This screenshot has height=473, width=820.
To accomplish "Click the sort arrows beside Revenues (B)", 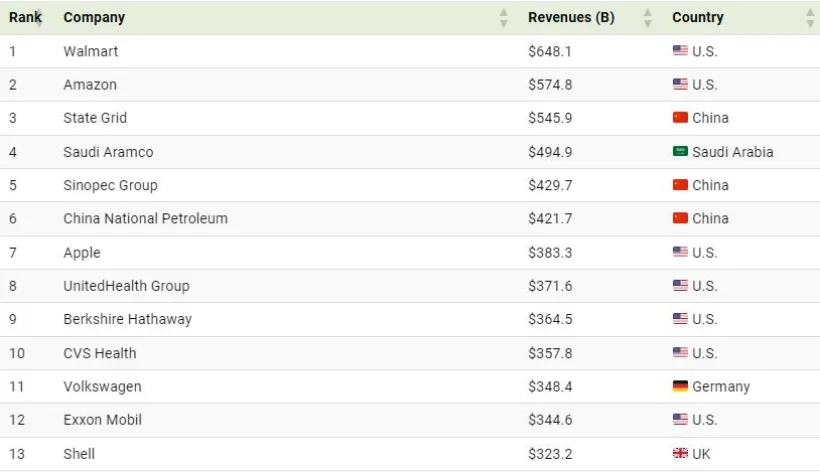I will click(x=648, y=18).
